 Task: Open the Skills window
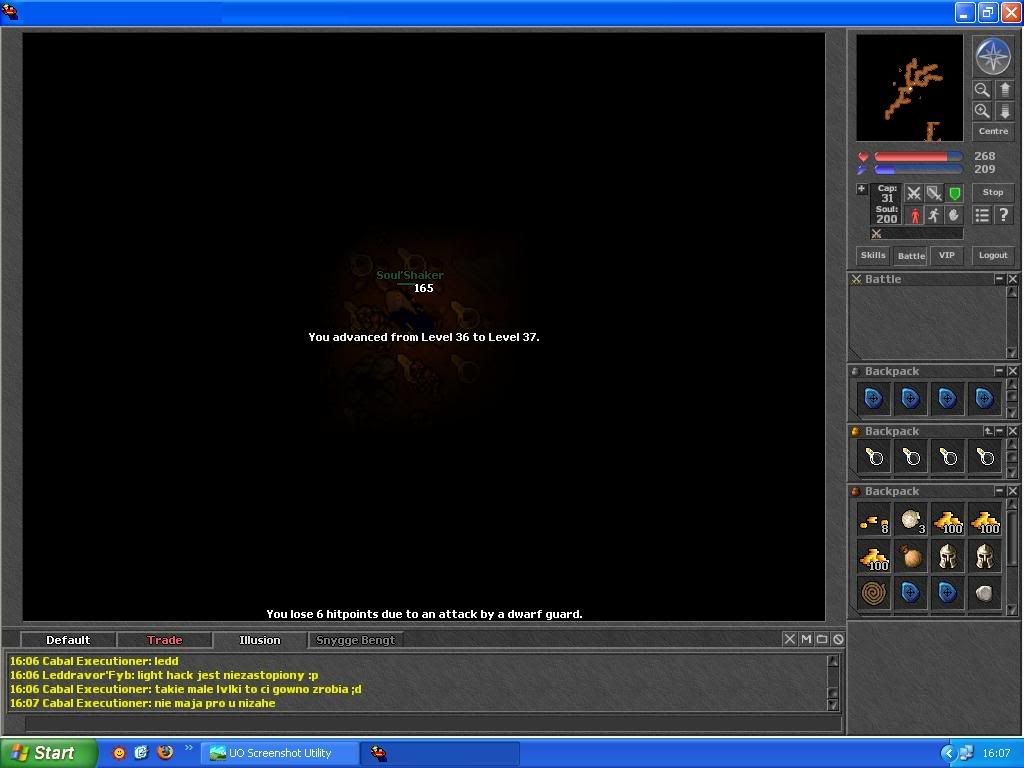click(x=872, y=255)
